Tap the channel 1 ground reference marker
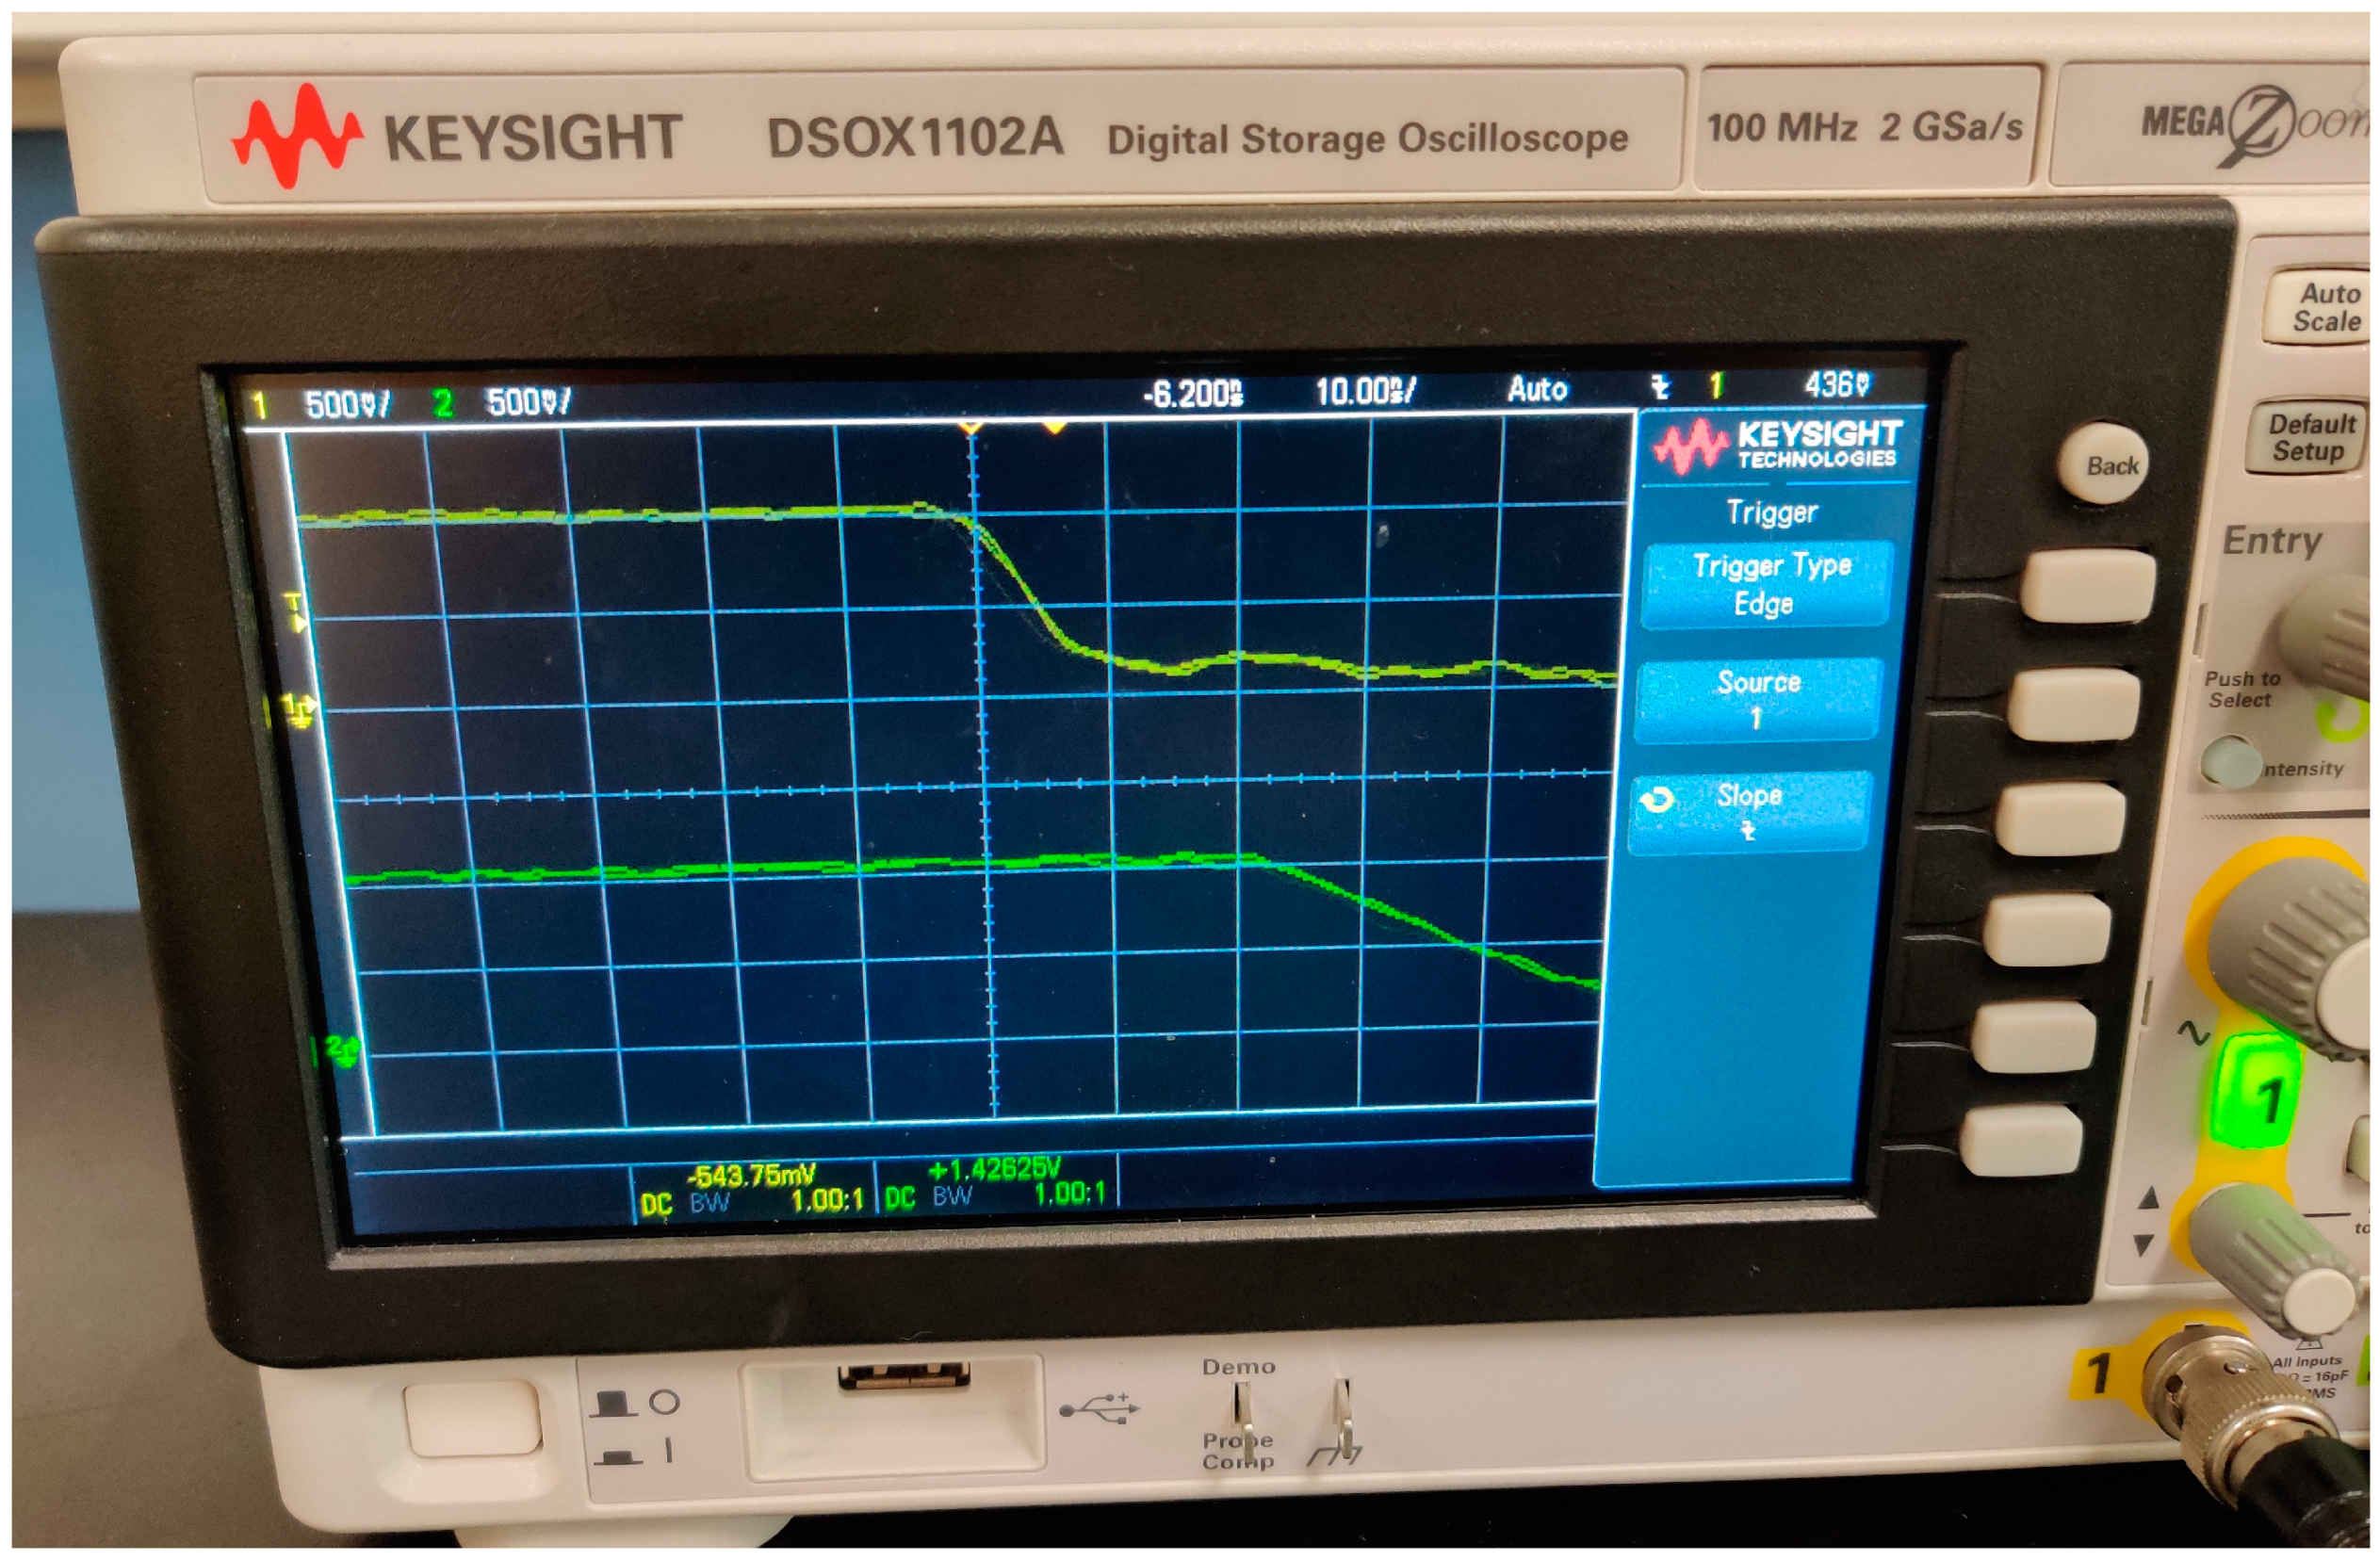 click(298, 709)
